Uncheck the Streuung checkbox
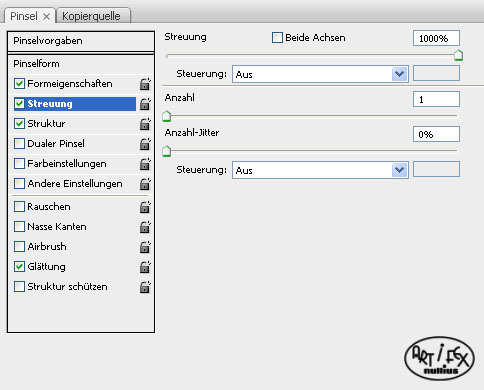 click(19, 103)
